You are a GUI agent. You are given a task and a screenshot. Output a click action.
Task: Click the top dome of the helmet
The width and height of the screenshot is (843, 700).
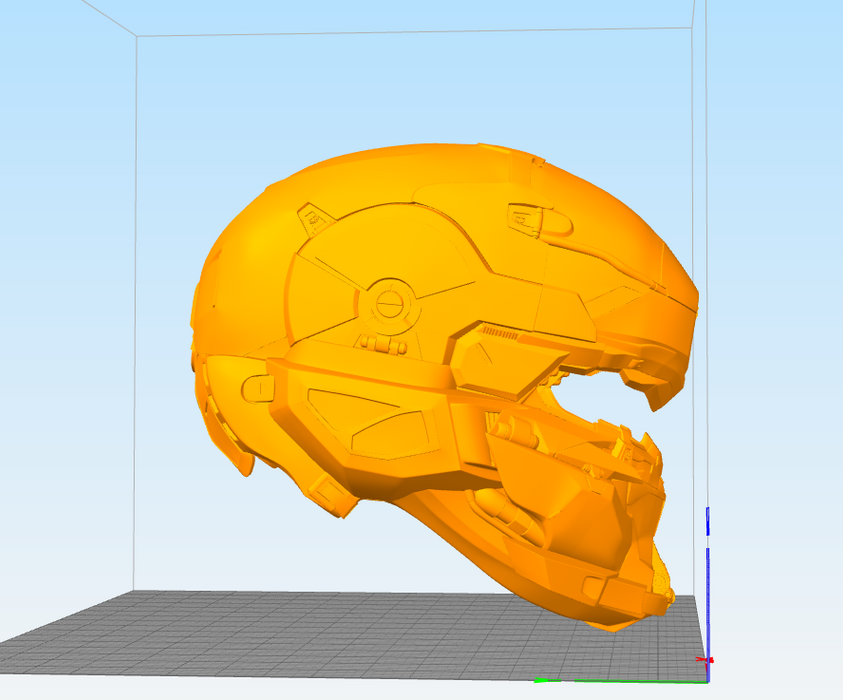click(x=420, y=170)
